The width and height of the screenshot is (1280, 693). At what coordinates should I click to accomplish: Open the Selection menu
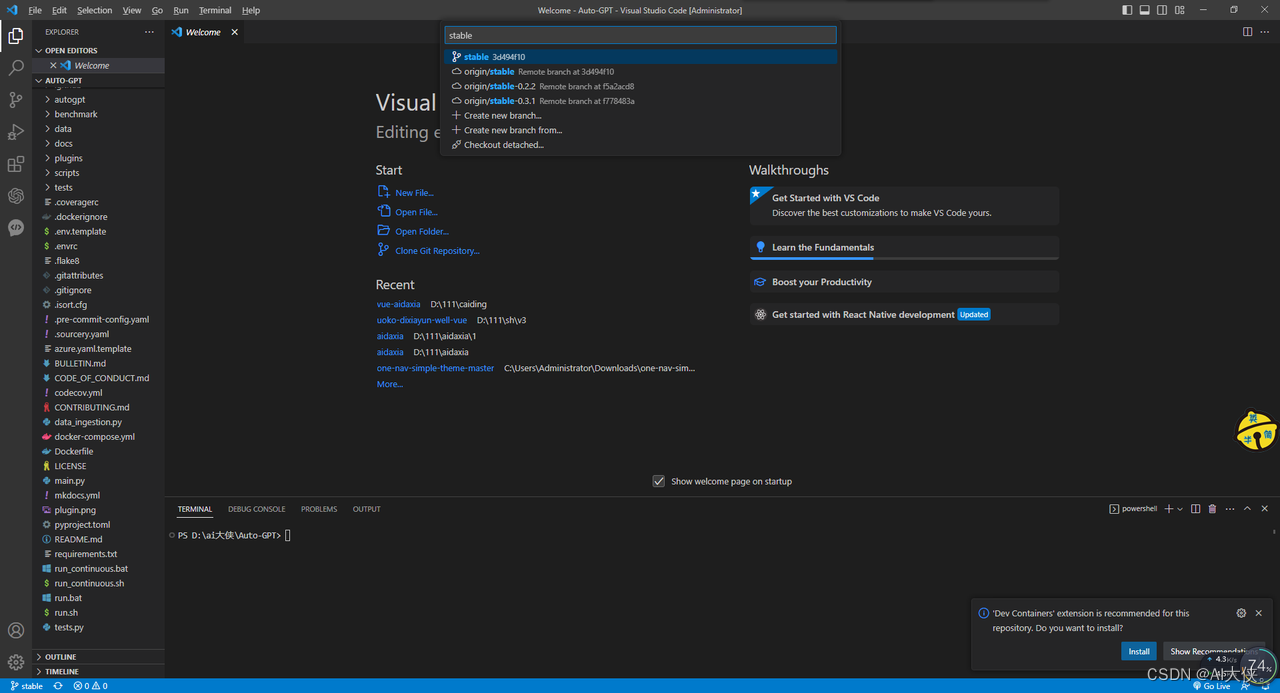click(x=94, y=10)
